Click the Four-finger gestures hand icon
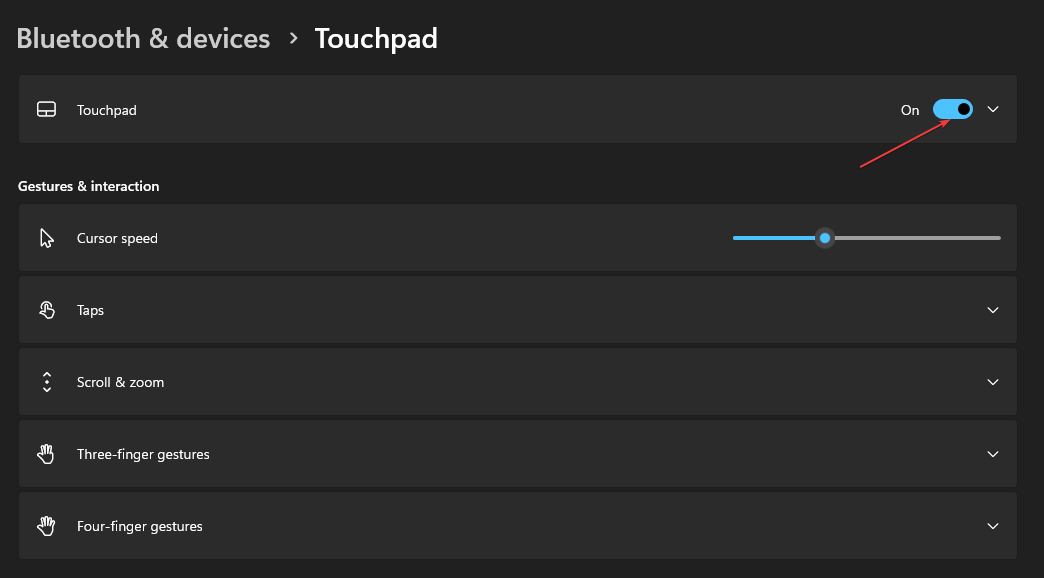1044x578 pixels. point(46,526)
